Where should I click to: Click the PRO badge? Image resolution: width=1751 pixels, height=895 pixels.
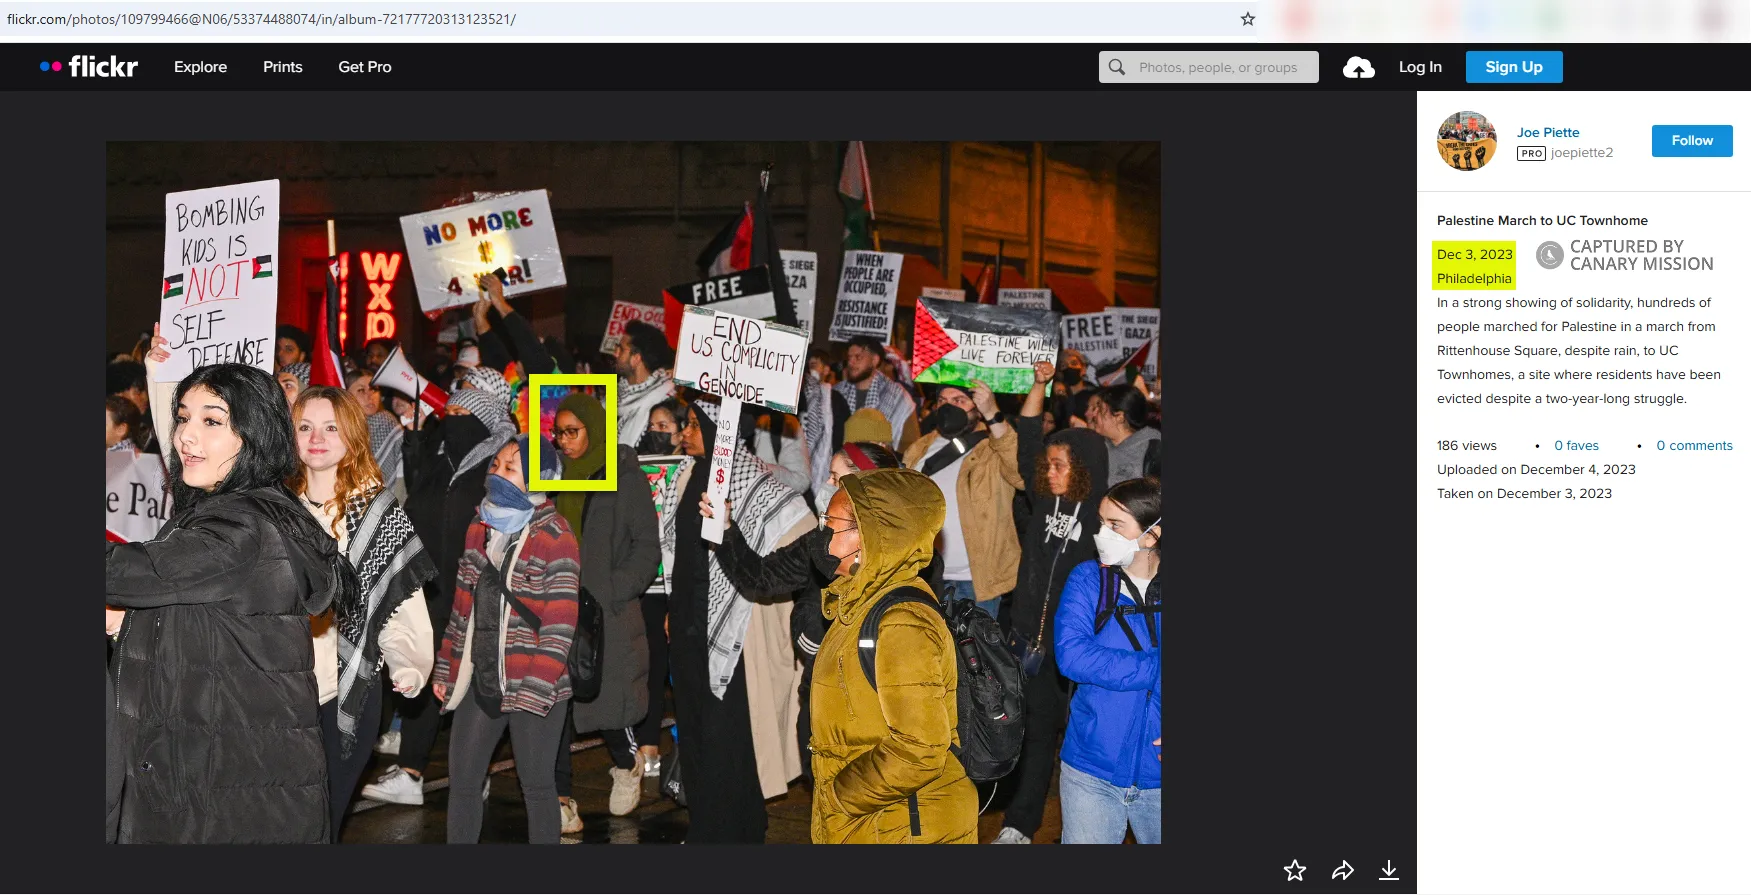(1531, 153)
